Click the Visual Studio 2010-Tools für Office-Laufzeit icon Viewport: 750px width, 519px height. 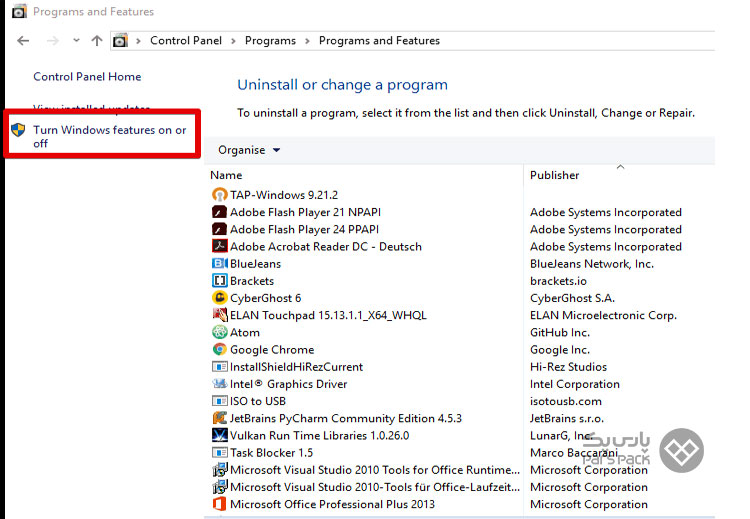click(219, 487)
